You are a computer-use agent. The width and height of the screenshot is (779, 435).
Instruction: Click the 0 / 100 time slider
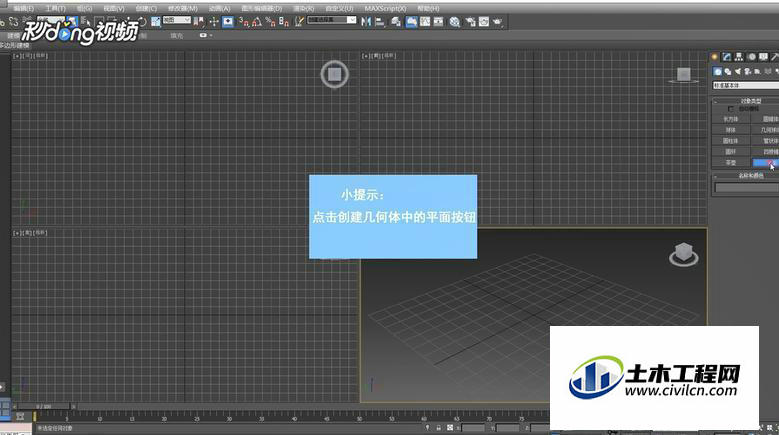[44, 406]
